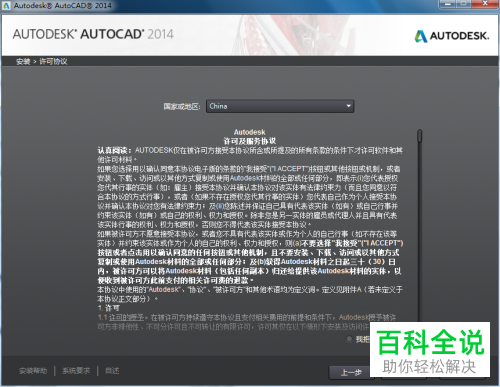Click the 国家或地区 label

tap(182, 107)
